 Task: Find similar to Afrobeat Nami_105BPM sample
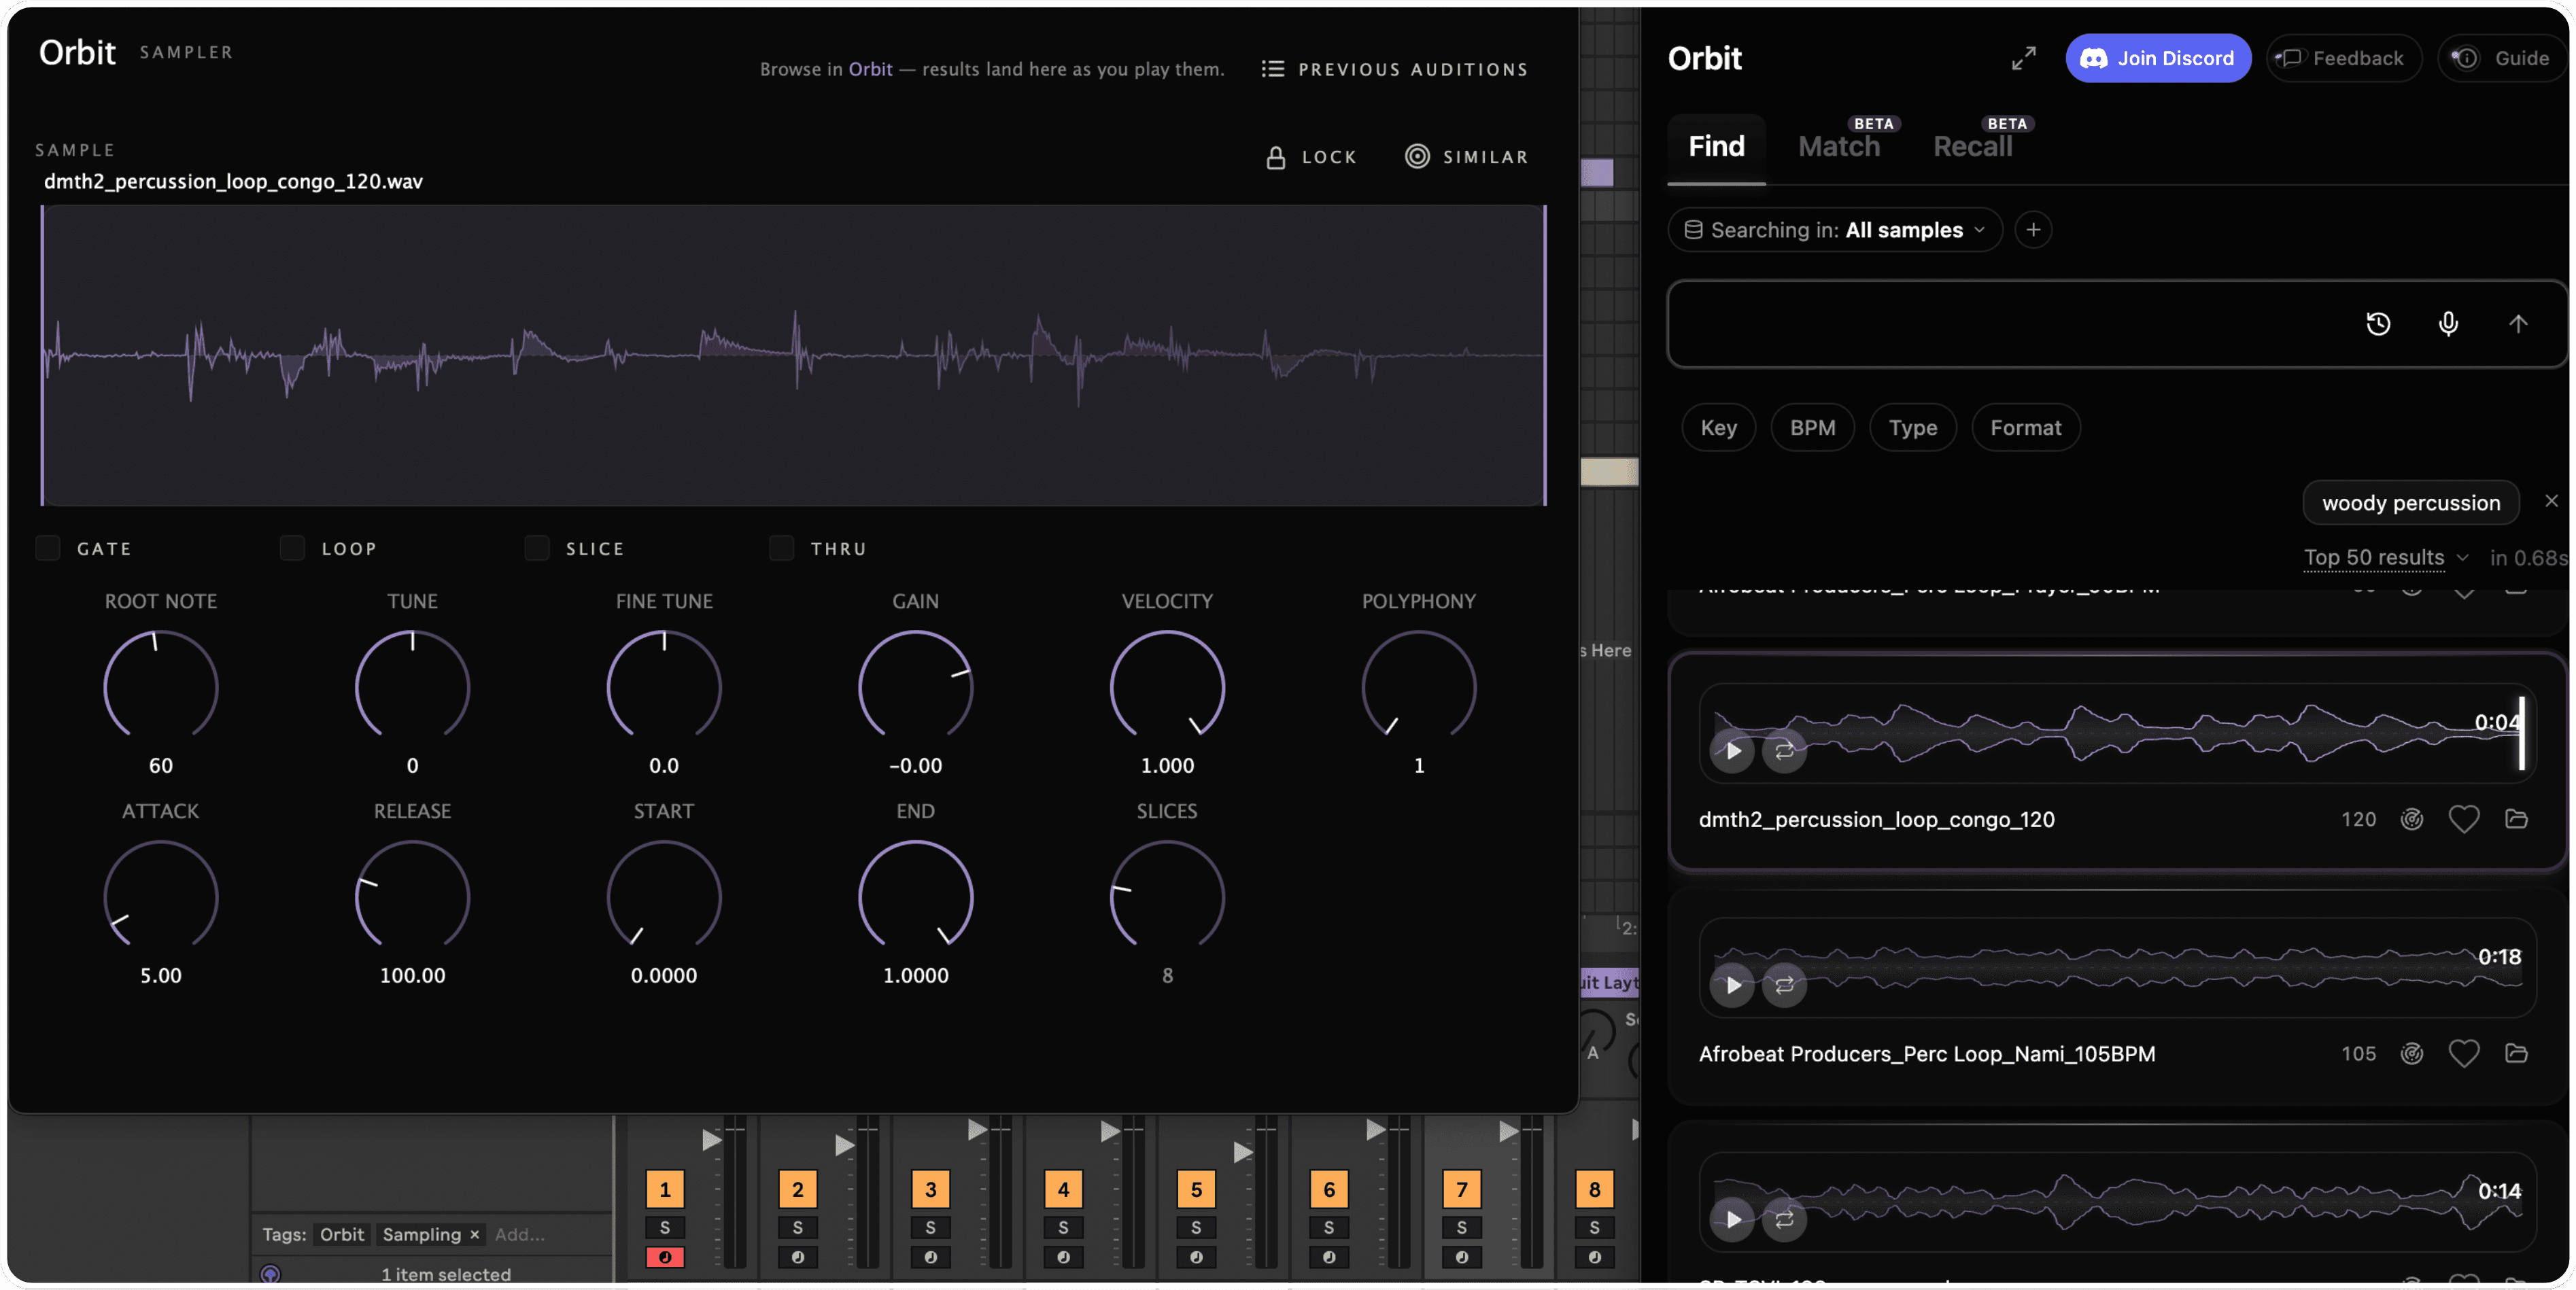tap(2411, 1053)
